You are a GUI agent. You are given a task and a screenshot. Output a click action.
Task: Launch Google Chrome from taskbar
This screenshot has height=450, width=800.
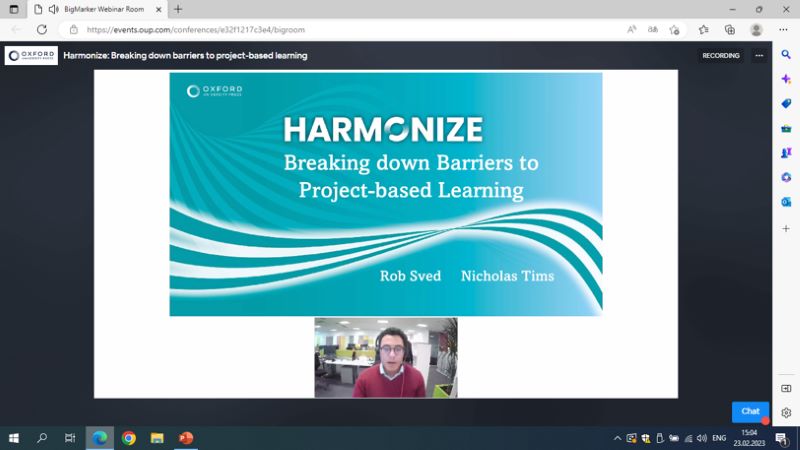[x=129, y=438]
